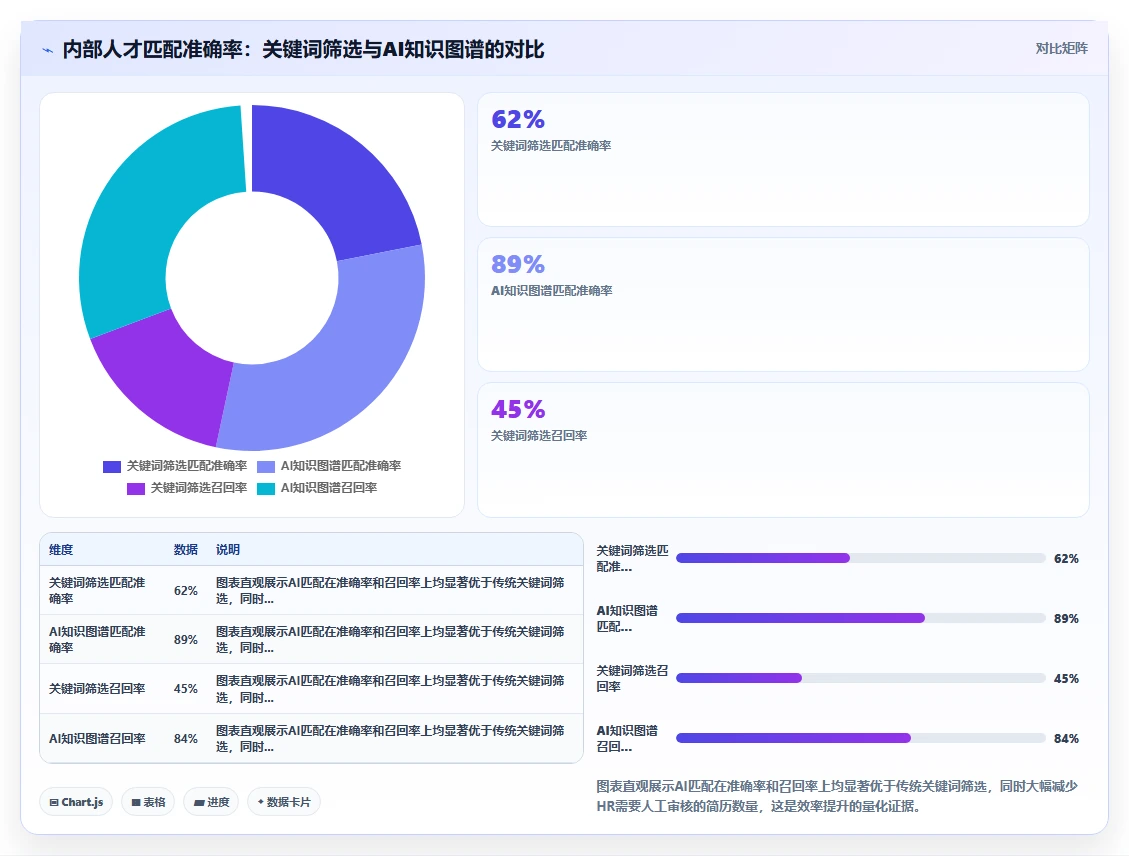Click the 45% progress bar
The width and height of the screenshot is (1129, 856).
[860, 678]
